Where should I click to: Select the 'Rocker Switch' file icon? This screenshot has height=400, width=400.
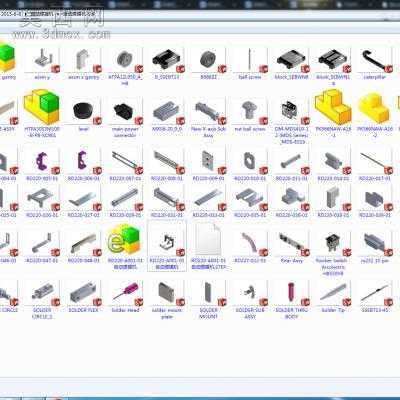point(333,243)
